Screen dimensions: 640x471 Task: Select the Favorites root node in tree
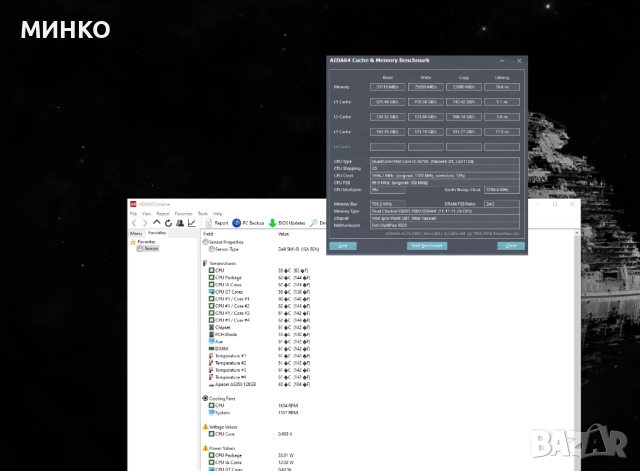(146, 241)
